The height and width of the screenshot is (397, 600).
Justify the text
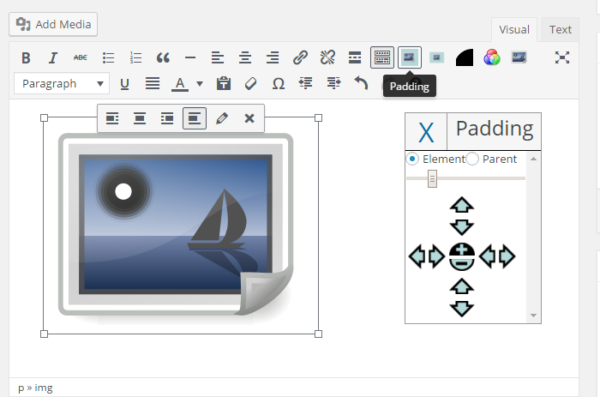[x=152, y=83]
